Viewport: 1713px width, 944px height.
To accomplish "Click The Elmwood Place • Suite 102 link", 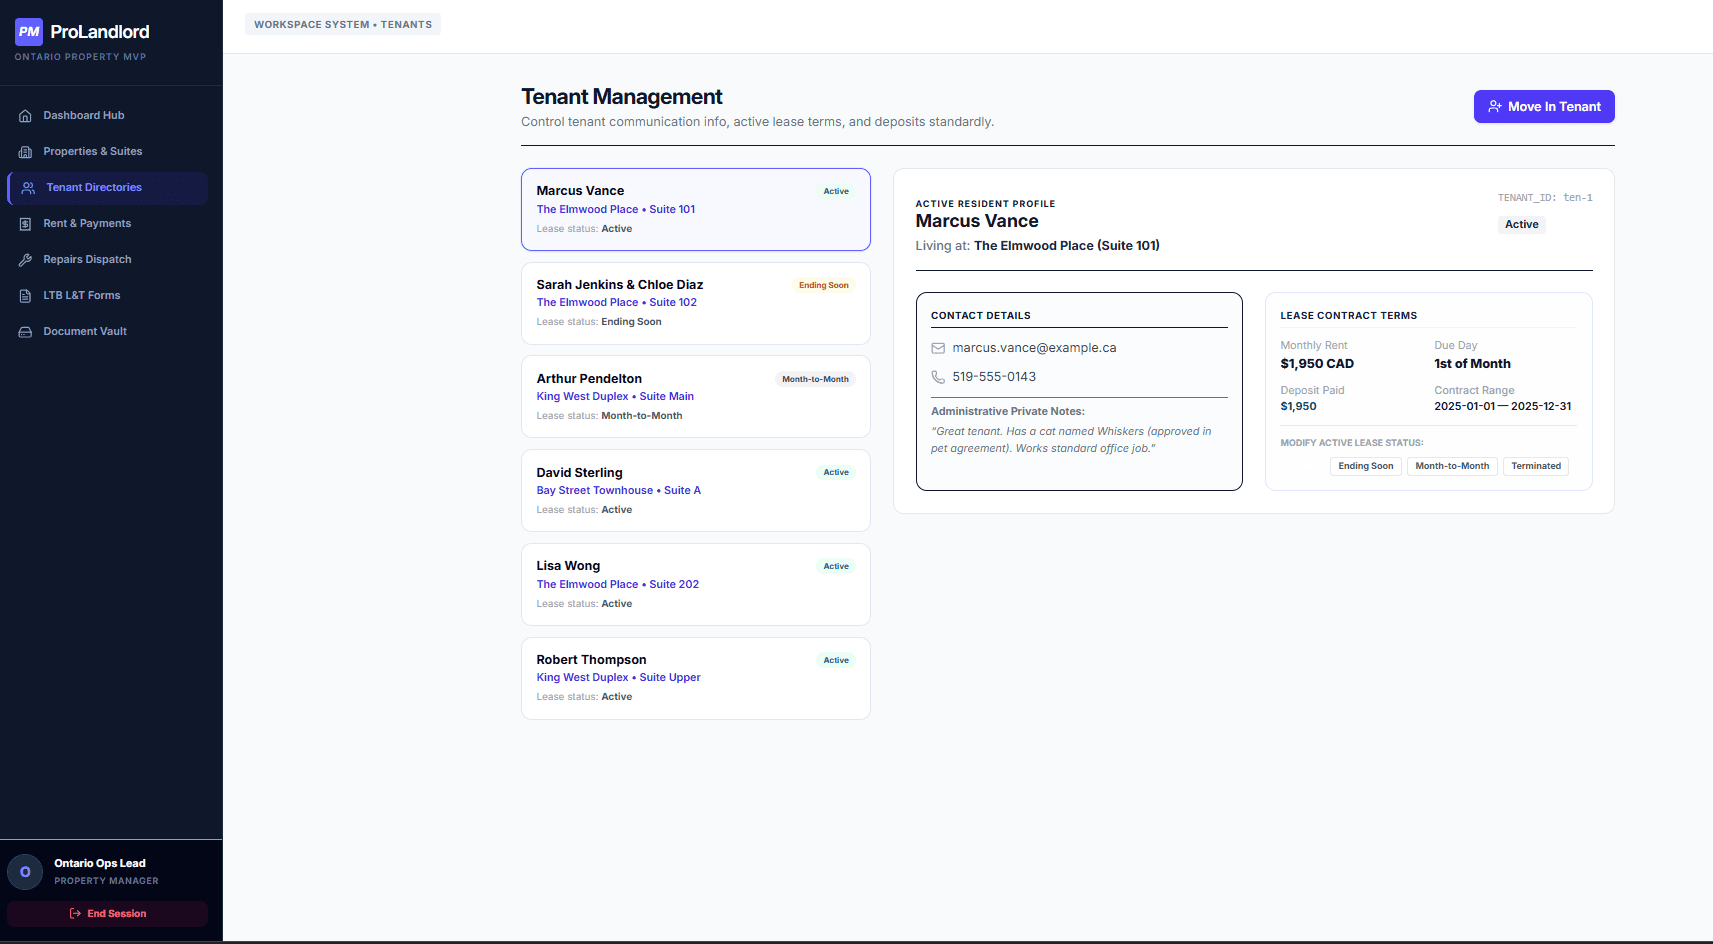I will [617, 303].
